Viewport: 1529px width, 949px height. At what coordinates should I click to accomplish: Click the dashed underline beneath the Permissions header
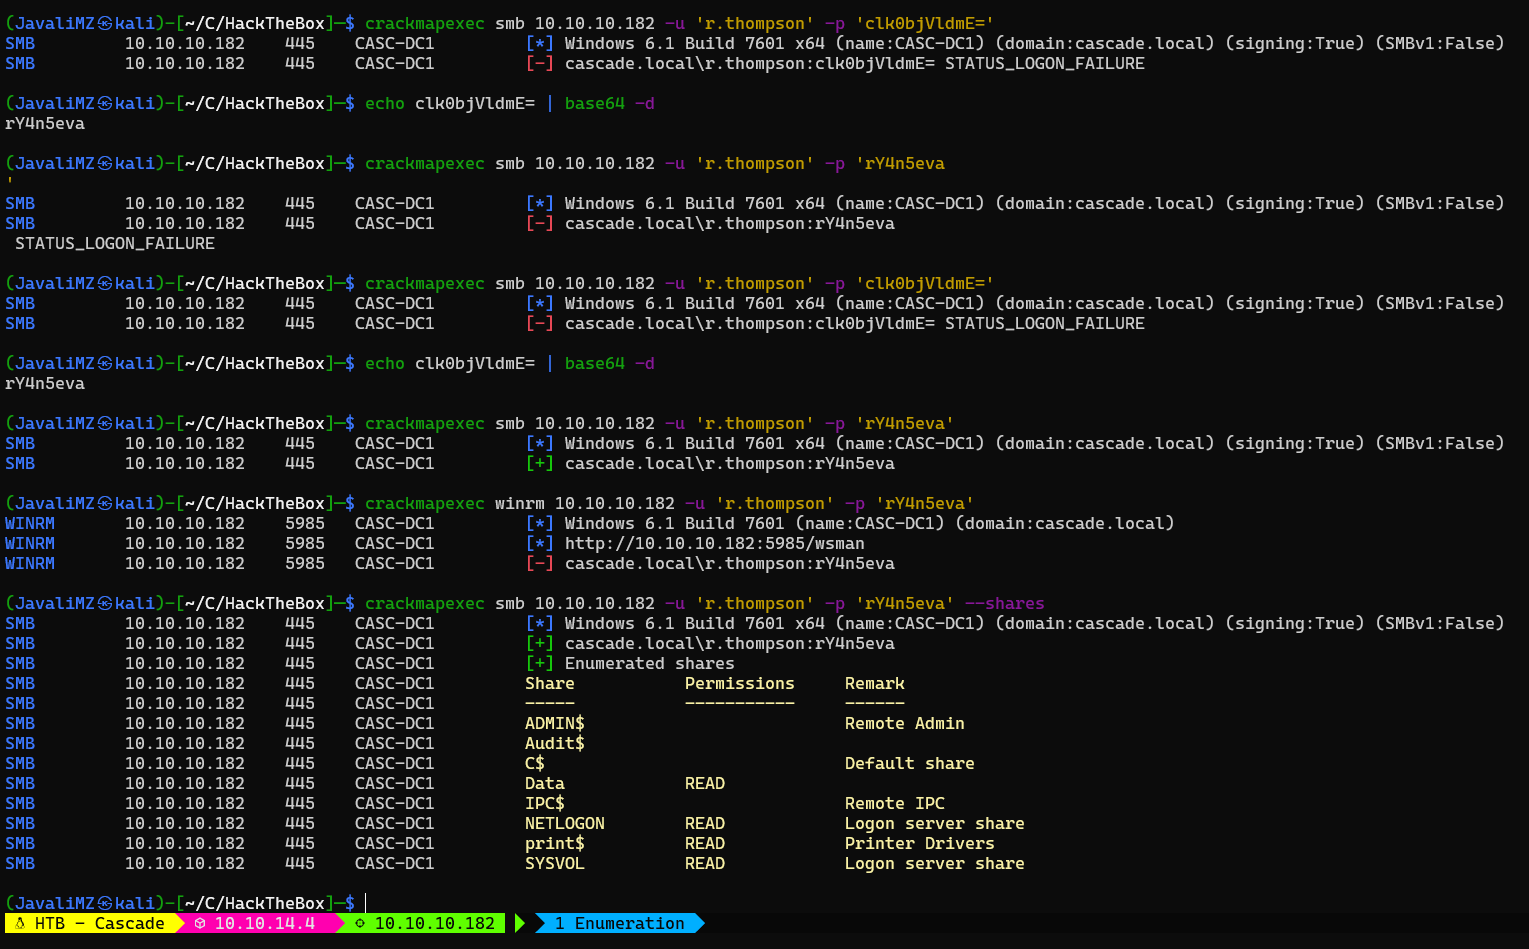pos(740,703)
